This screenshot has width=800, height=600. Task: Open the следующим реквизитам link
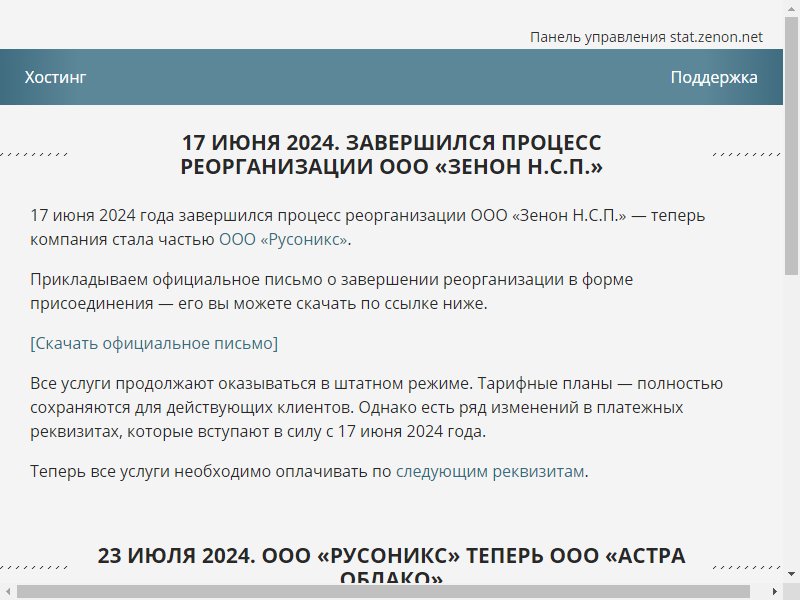pos(490,471)
